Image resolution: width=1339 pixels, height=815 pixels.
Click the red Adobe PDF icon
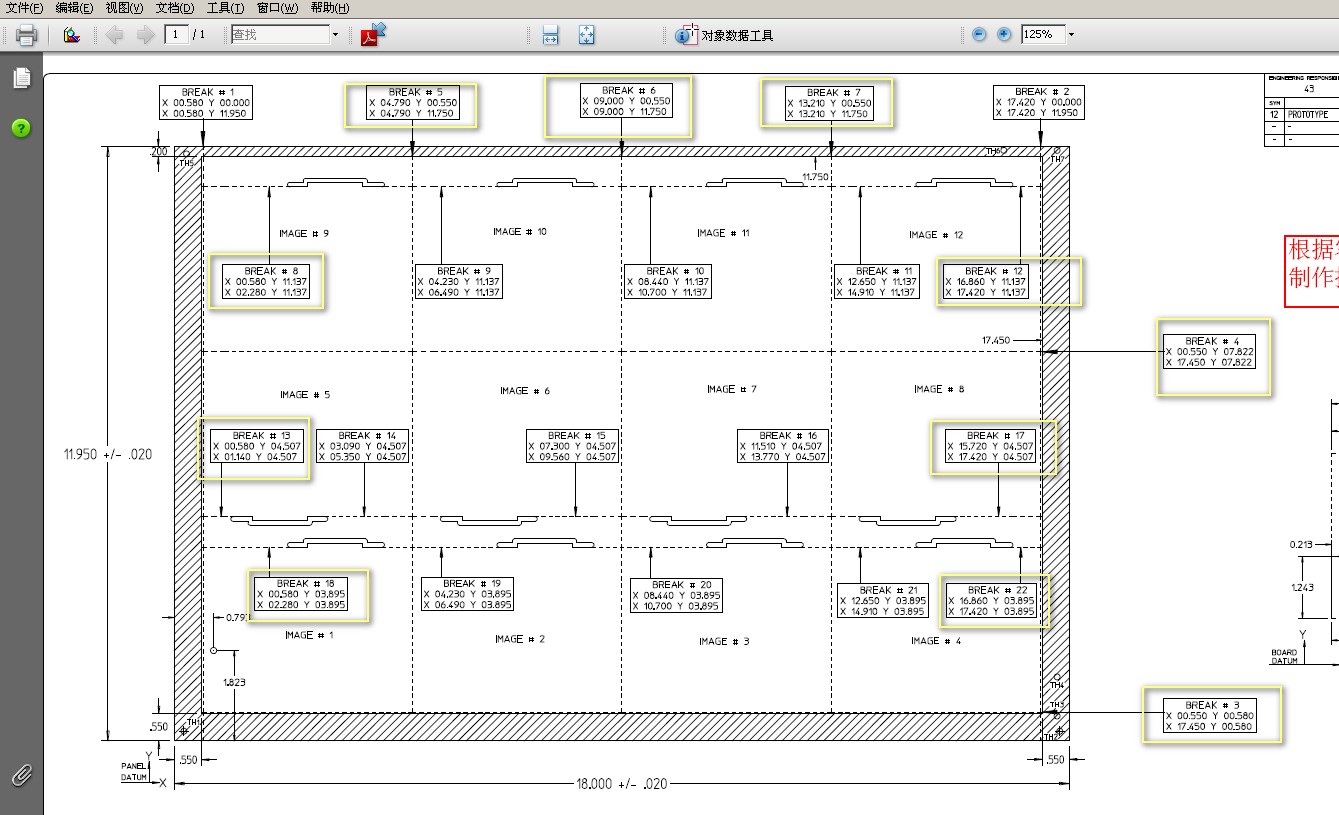pyautogui.click(x=373, y=34)
